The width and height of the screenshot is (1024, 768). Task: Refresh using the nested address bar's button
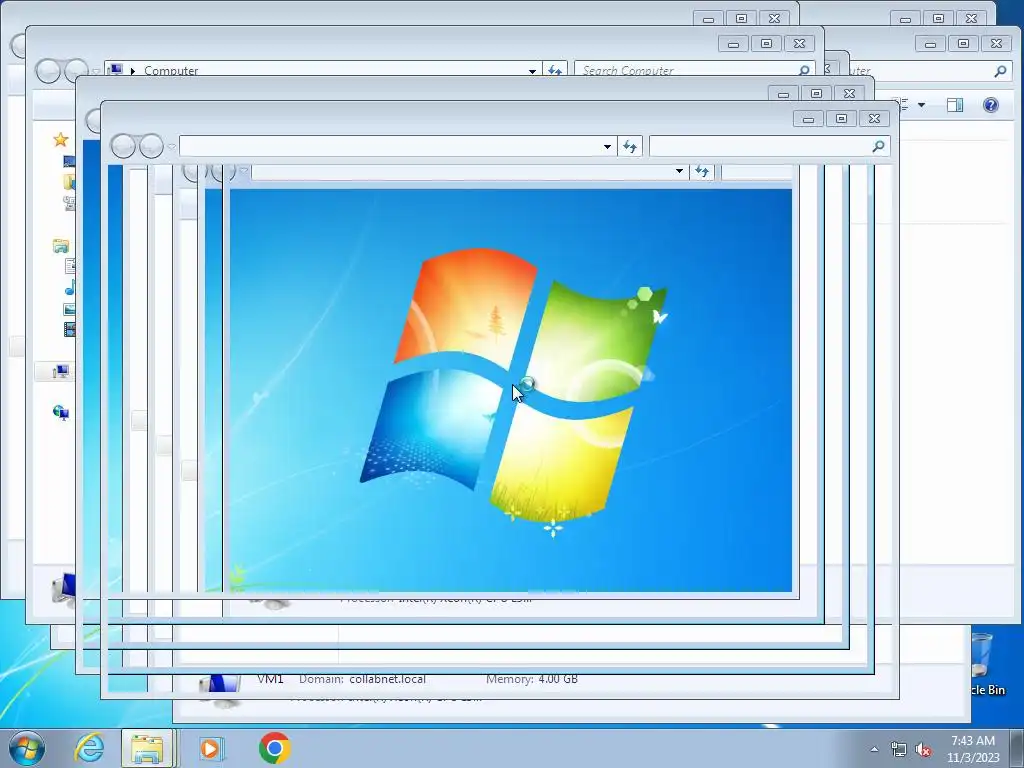coord(702,171)
